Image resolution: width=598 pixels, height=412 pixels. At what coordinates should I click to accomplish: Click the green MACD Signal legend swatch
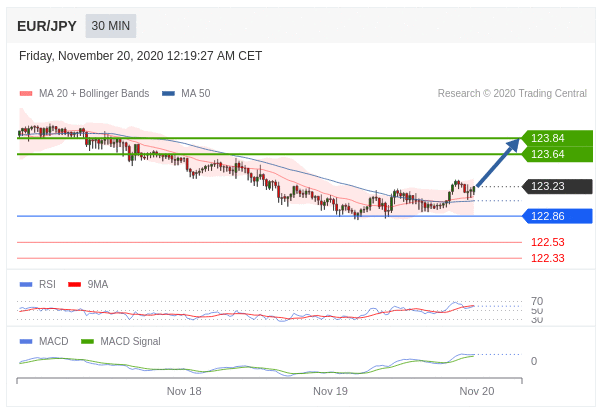[88, 341]
